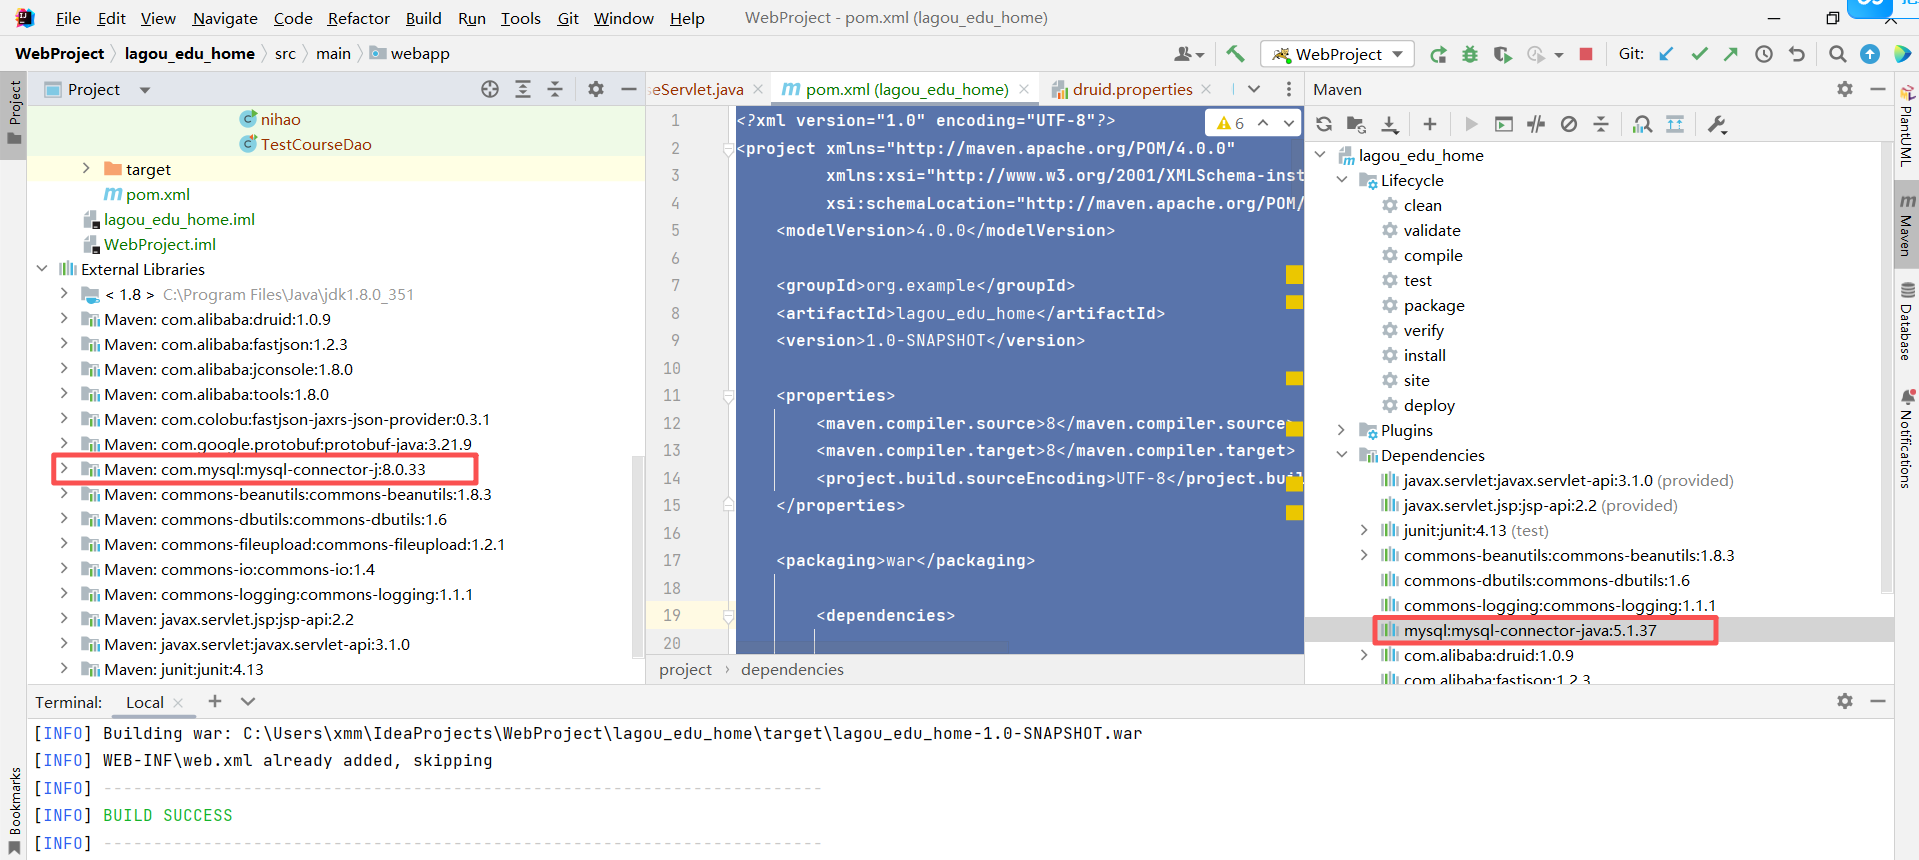
Task: Switch to the druid.properties editor tab
Action: (x=1132, y=89)
